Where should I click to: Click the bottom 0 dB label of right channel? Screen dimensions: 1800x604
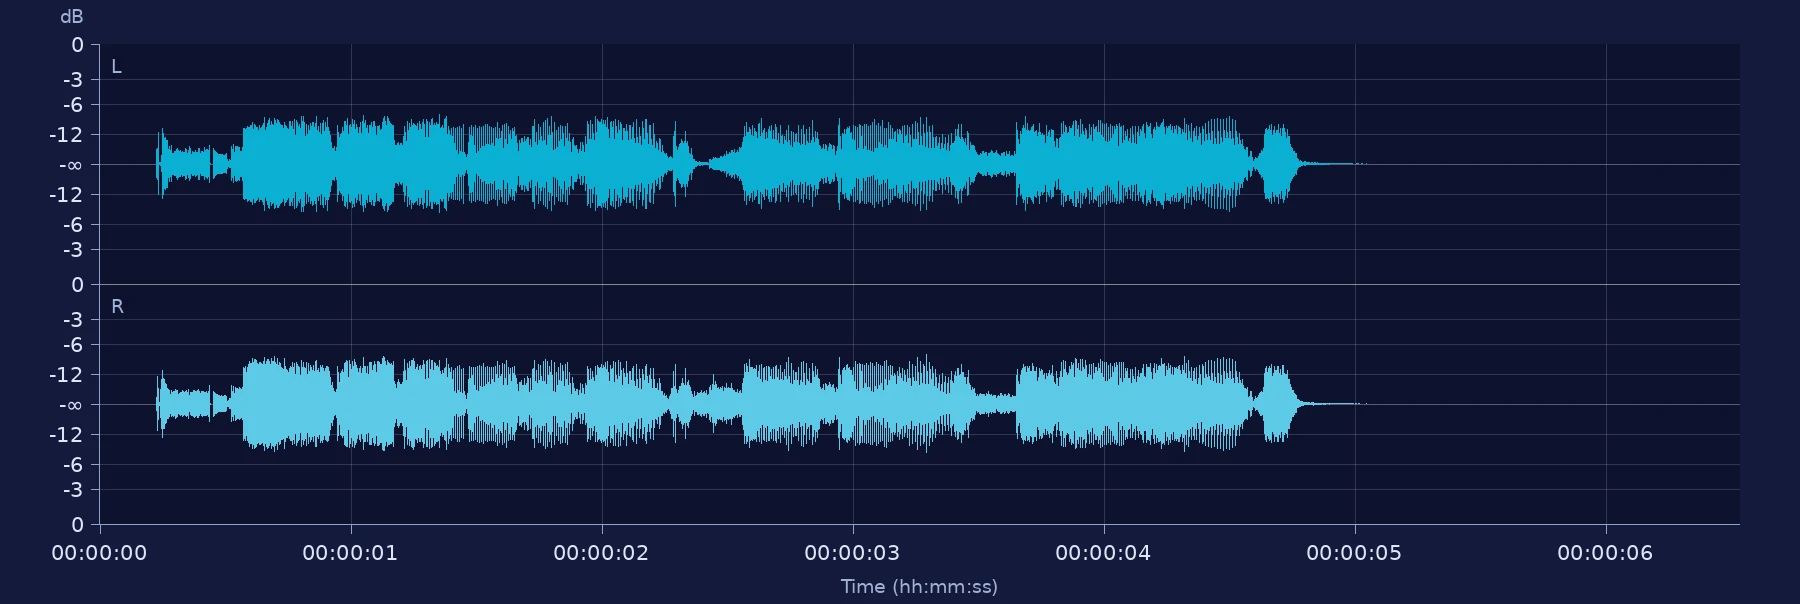click(77, 525)
